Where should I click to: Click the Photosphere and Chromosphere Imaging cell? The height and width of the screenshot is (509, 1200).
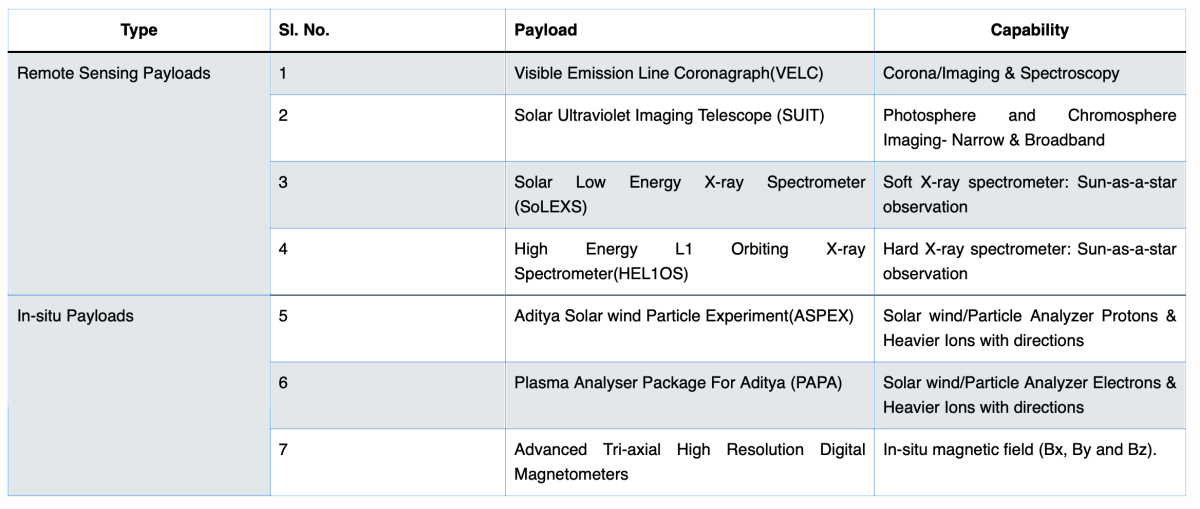(1029, 127)
